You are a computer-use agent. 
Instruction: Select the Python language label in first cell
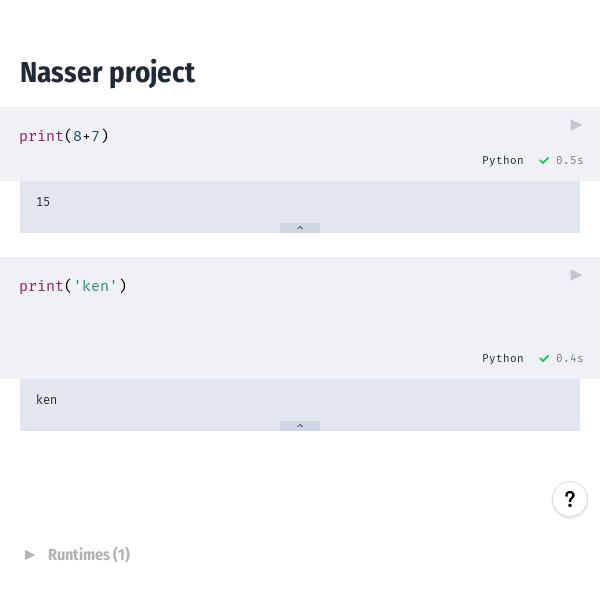pyautogui.click(x=502, y=160)
